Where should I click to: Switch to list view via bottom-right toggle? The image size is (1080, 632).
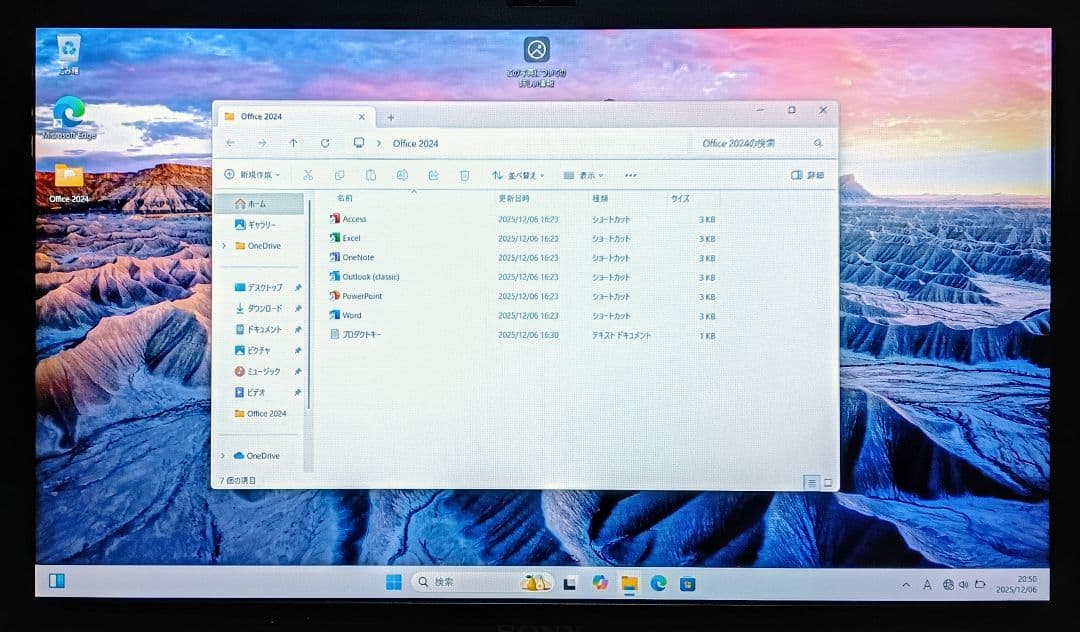click(826, 481)
